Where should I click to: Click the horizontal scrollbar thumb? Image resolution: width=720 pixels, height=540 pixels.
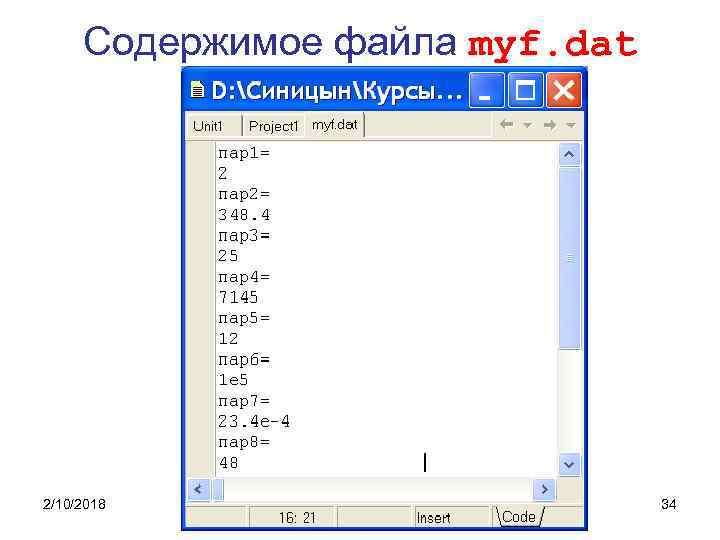219,490
